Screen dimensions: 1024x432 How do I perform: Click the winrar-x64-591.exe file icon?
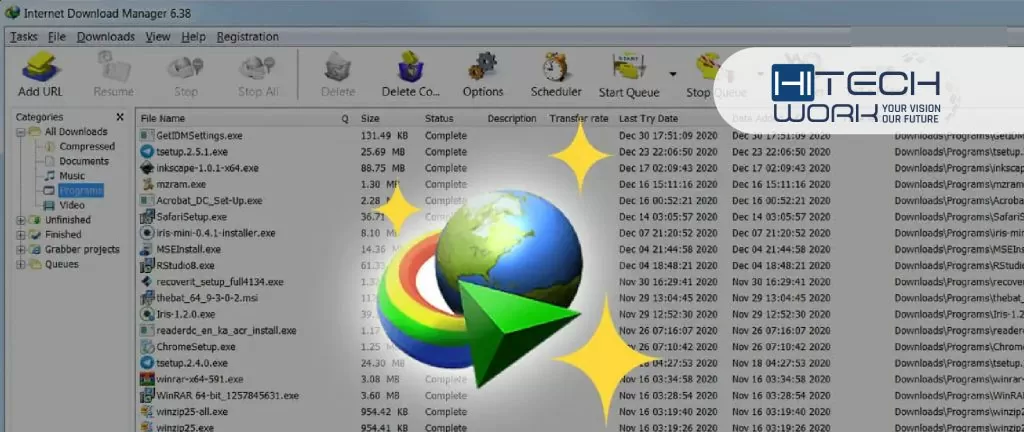pos(147,379)
